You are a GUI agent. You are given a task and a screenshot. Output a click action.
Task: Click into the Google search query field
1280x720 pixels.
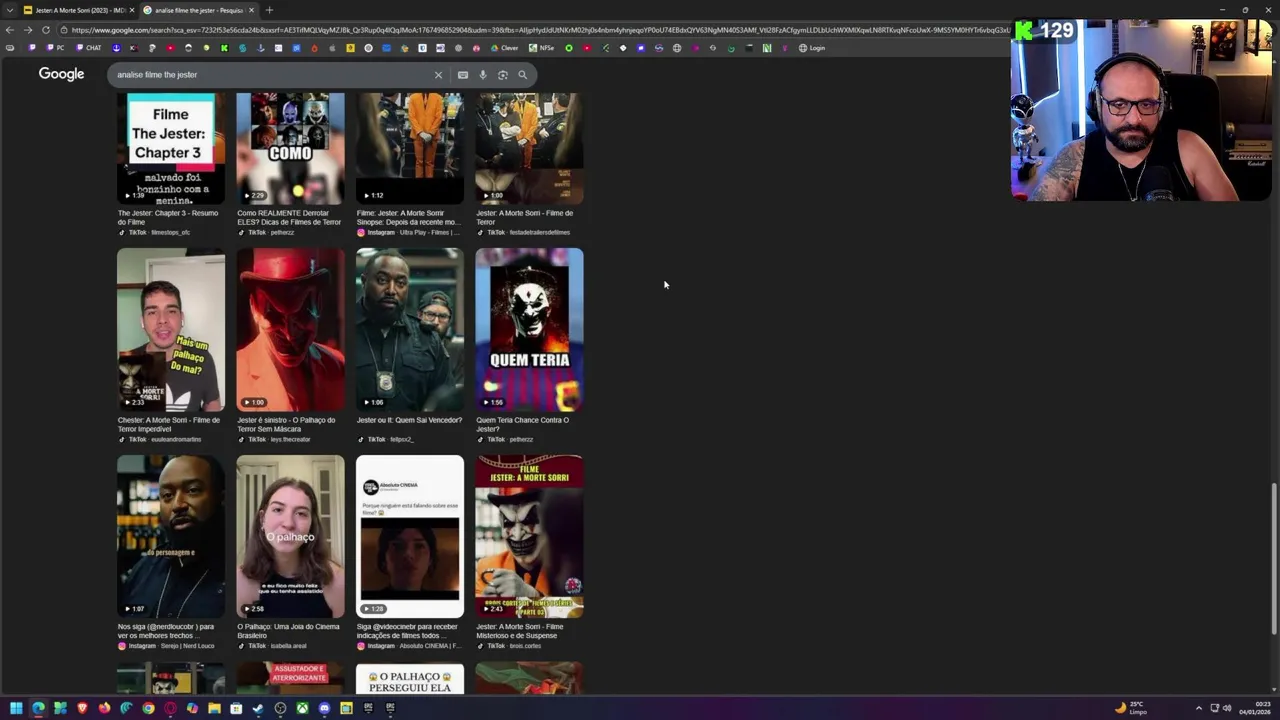(270, 75)
